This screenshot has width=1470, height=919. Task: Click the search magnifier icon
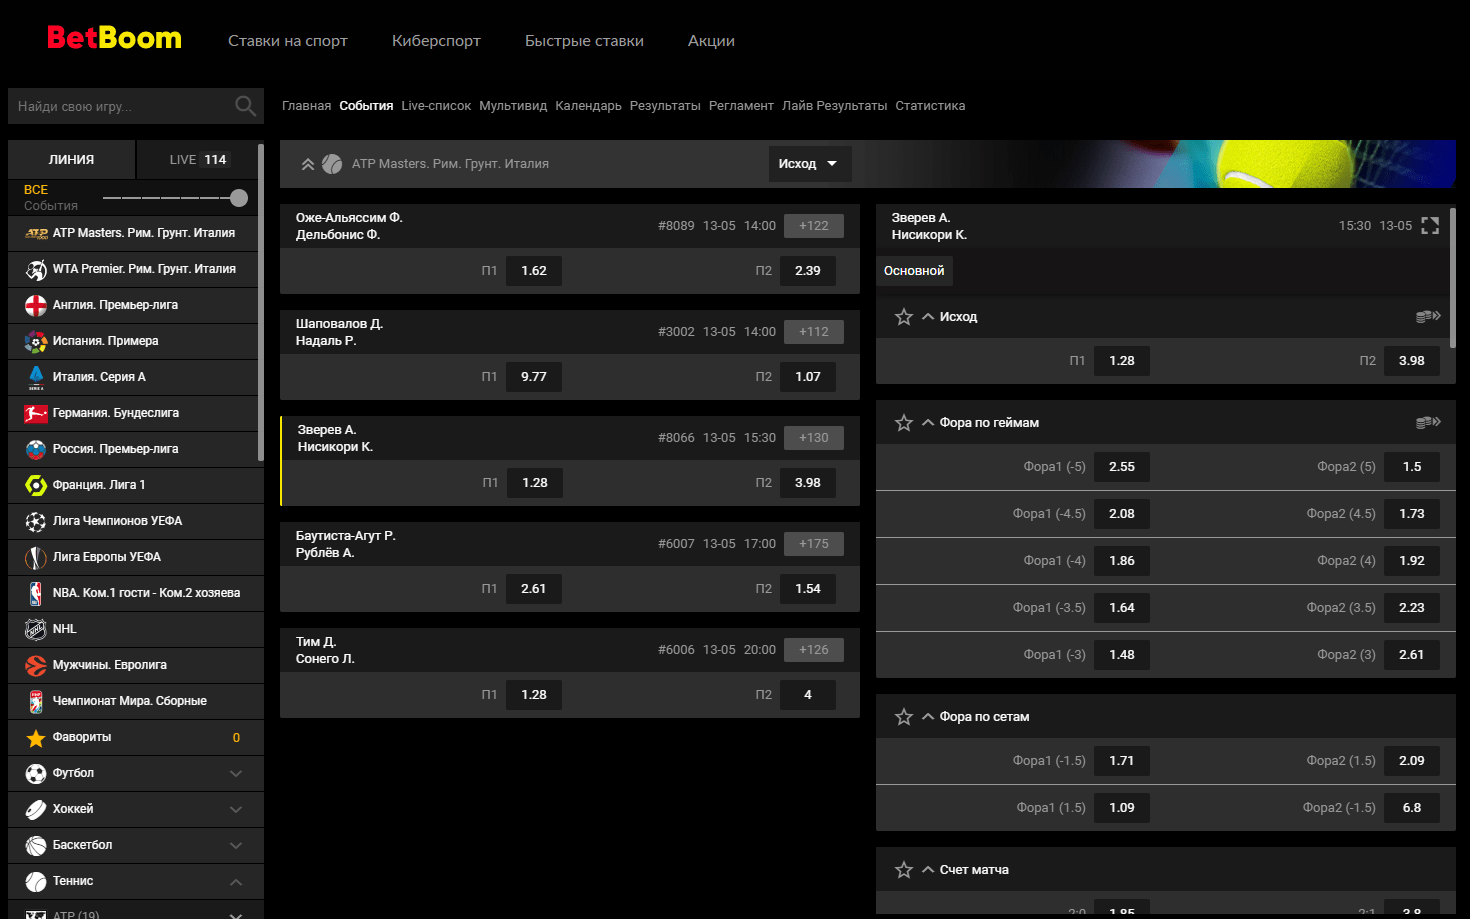tap(245, 106)
